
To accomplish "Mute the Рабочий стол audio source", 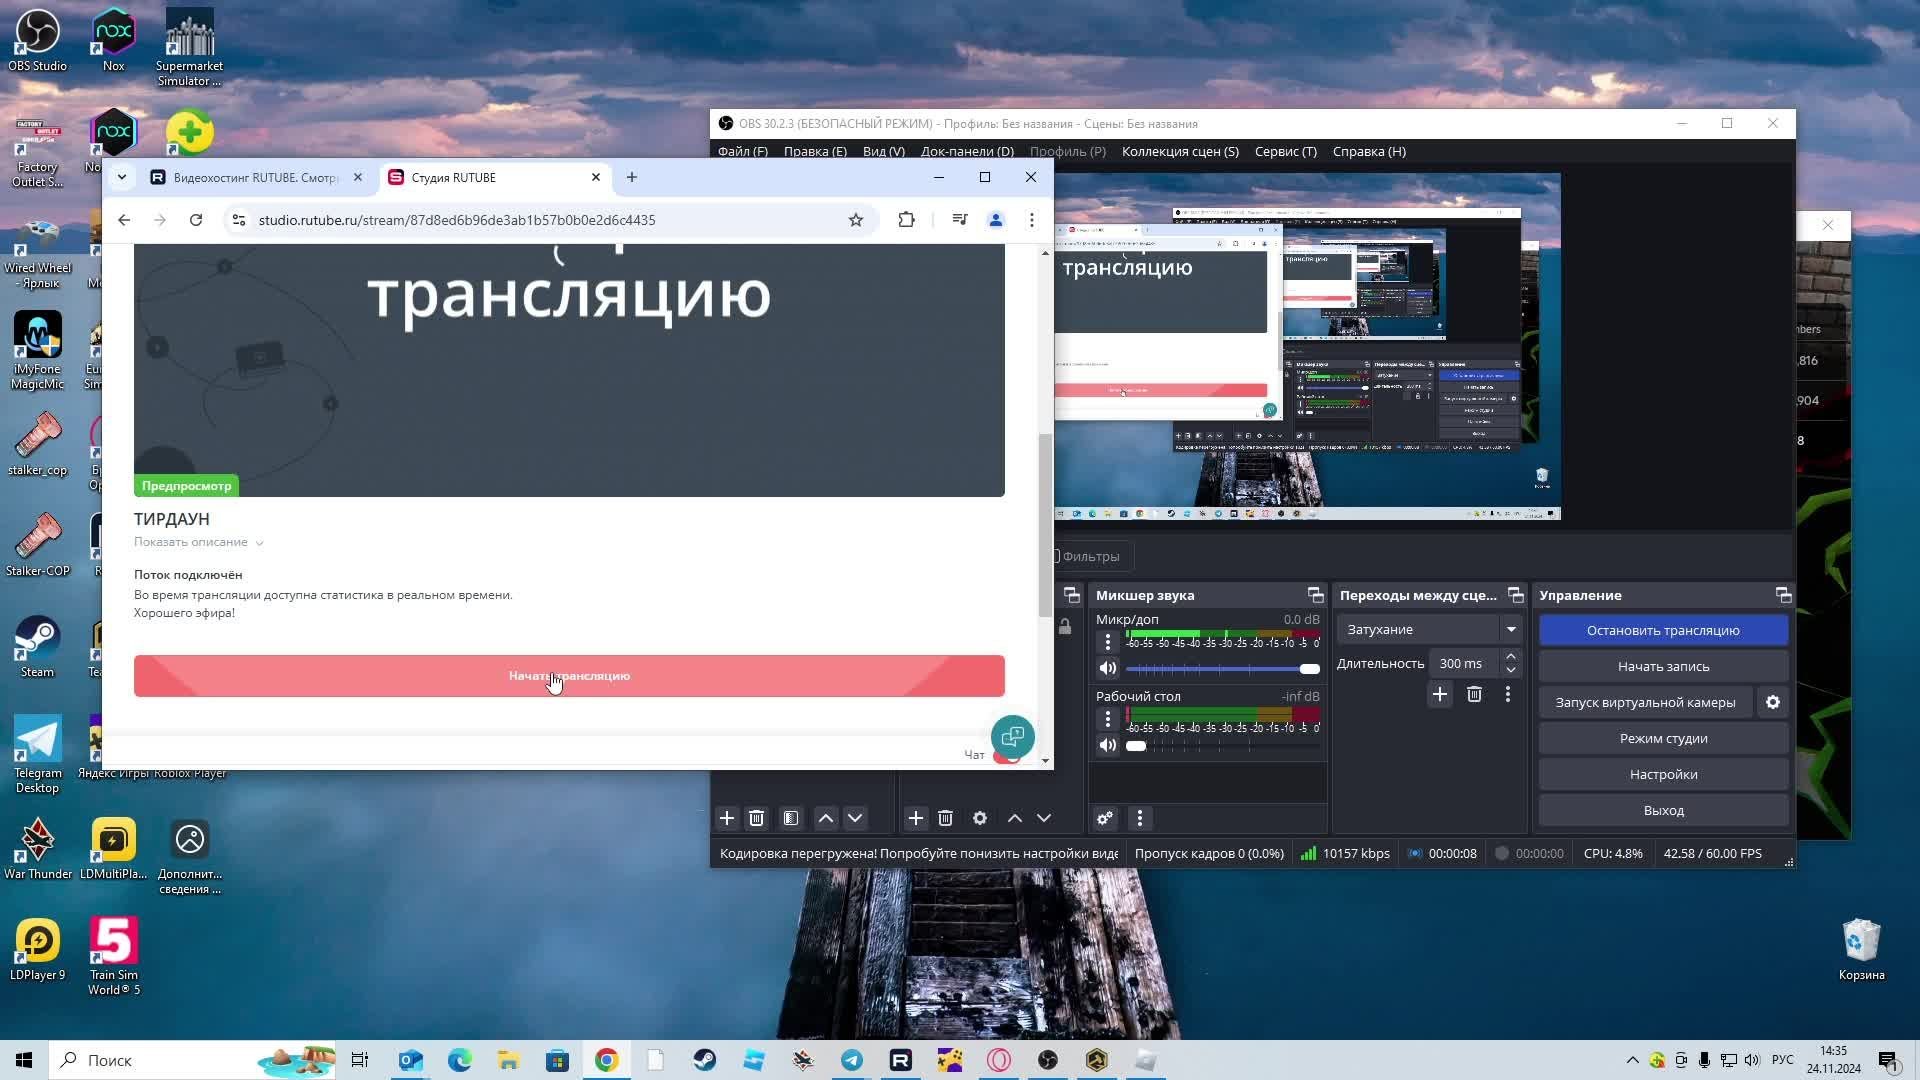I will click(1107, 745).
